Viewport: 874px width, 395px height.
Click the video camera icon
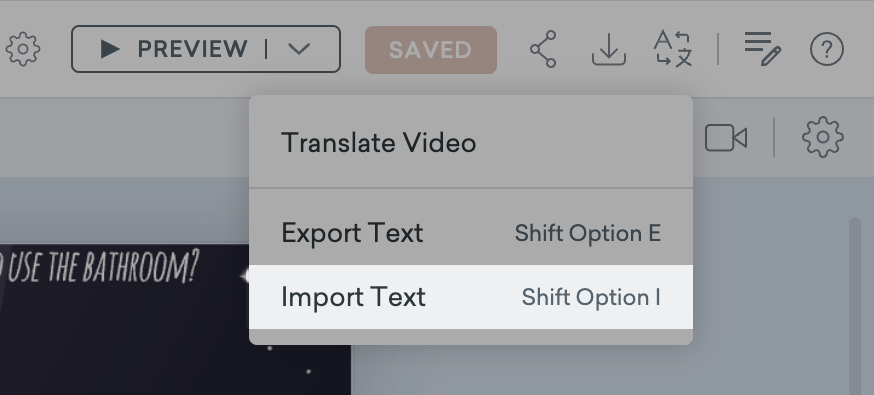point(726,138)
